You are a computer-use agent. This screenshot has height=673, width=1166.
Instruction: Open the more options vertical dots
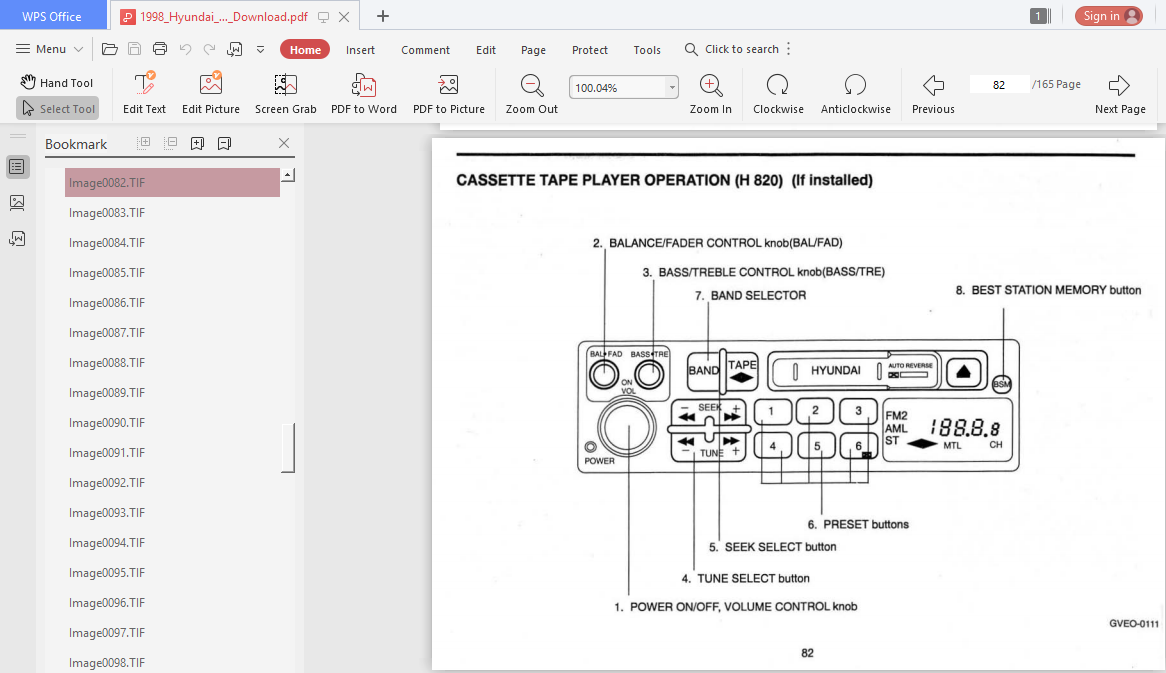pyautogui.click(x=788, y=49)
